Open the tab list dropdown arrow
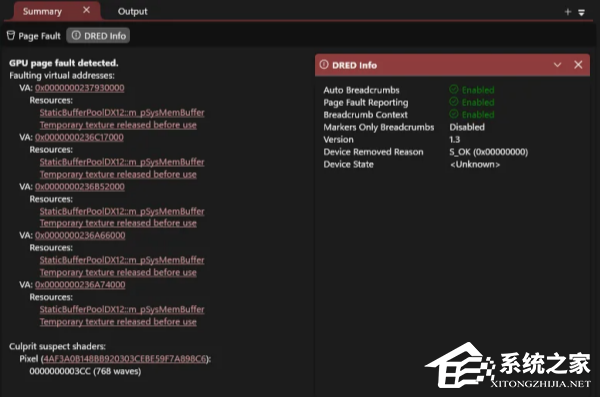 [x=581, y=13]
